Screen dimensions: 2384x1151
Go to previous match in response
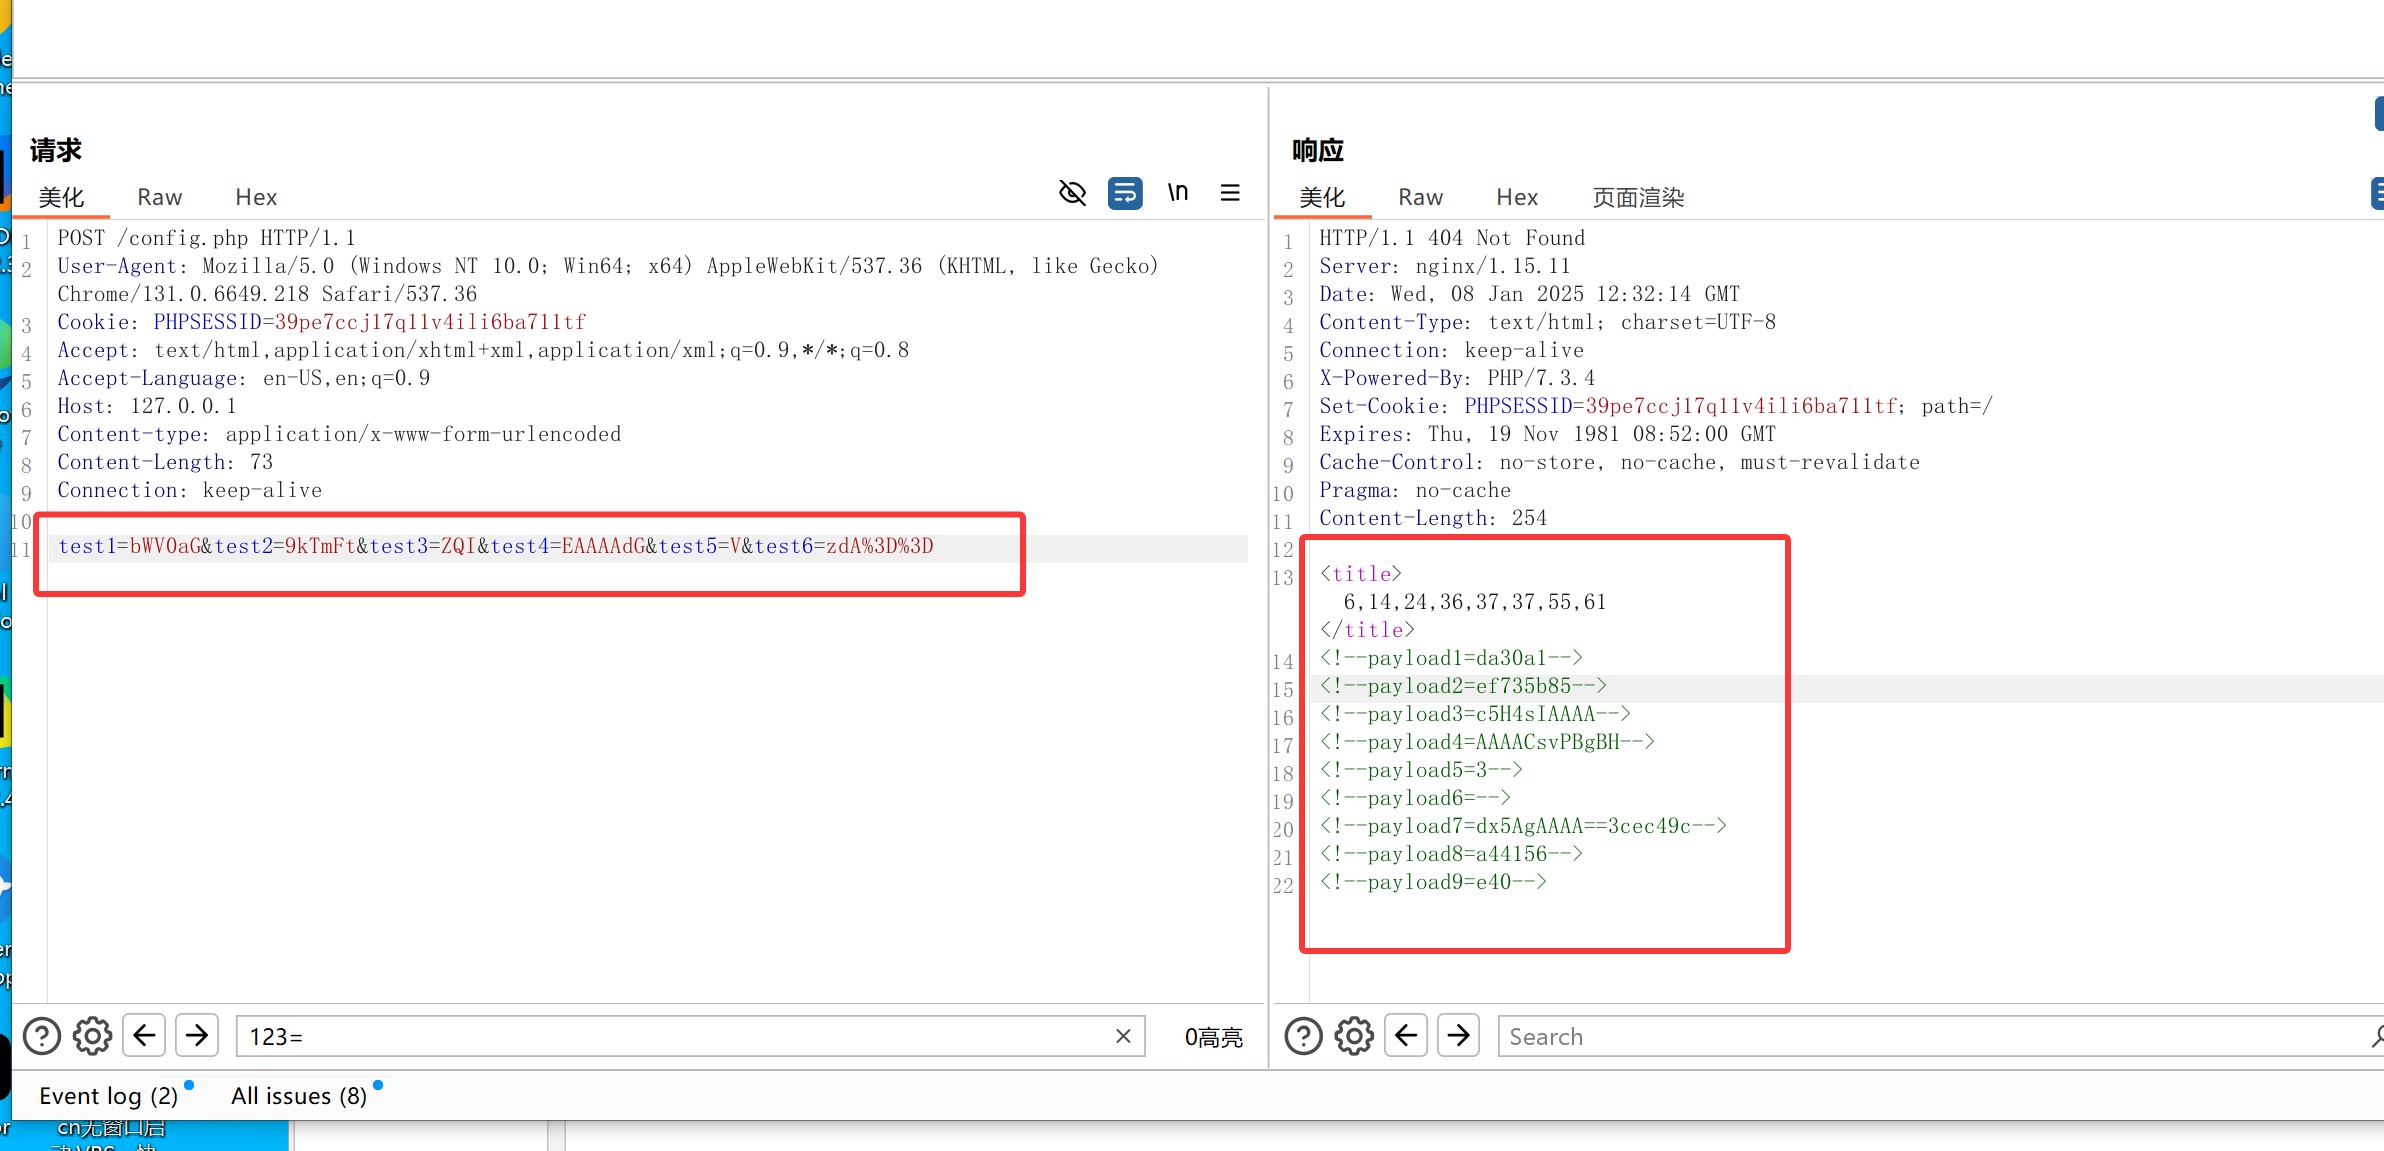click(x=1406, y=1035)
